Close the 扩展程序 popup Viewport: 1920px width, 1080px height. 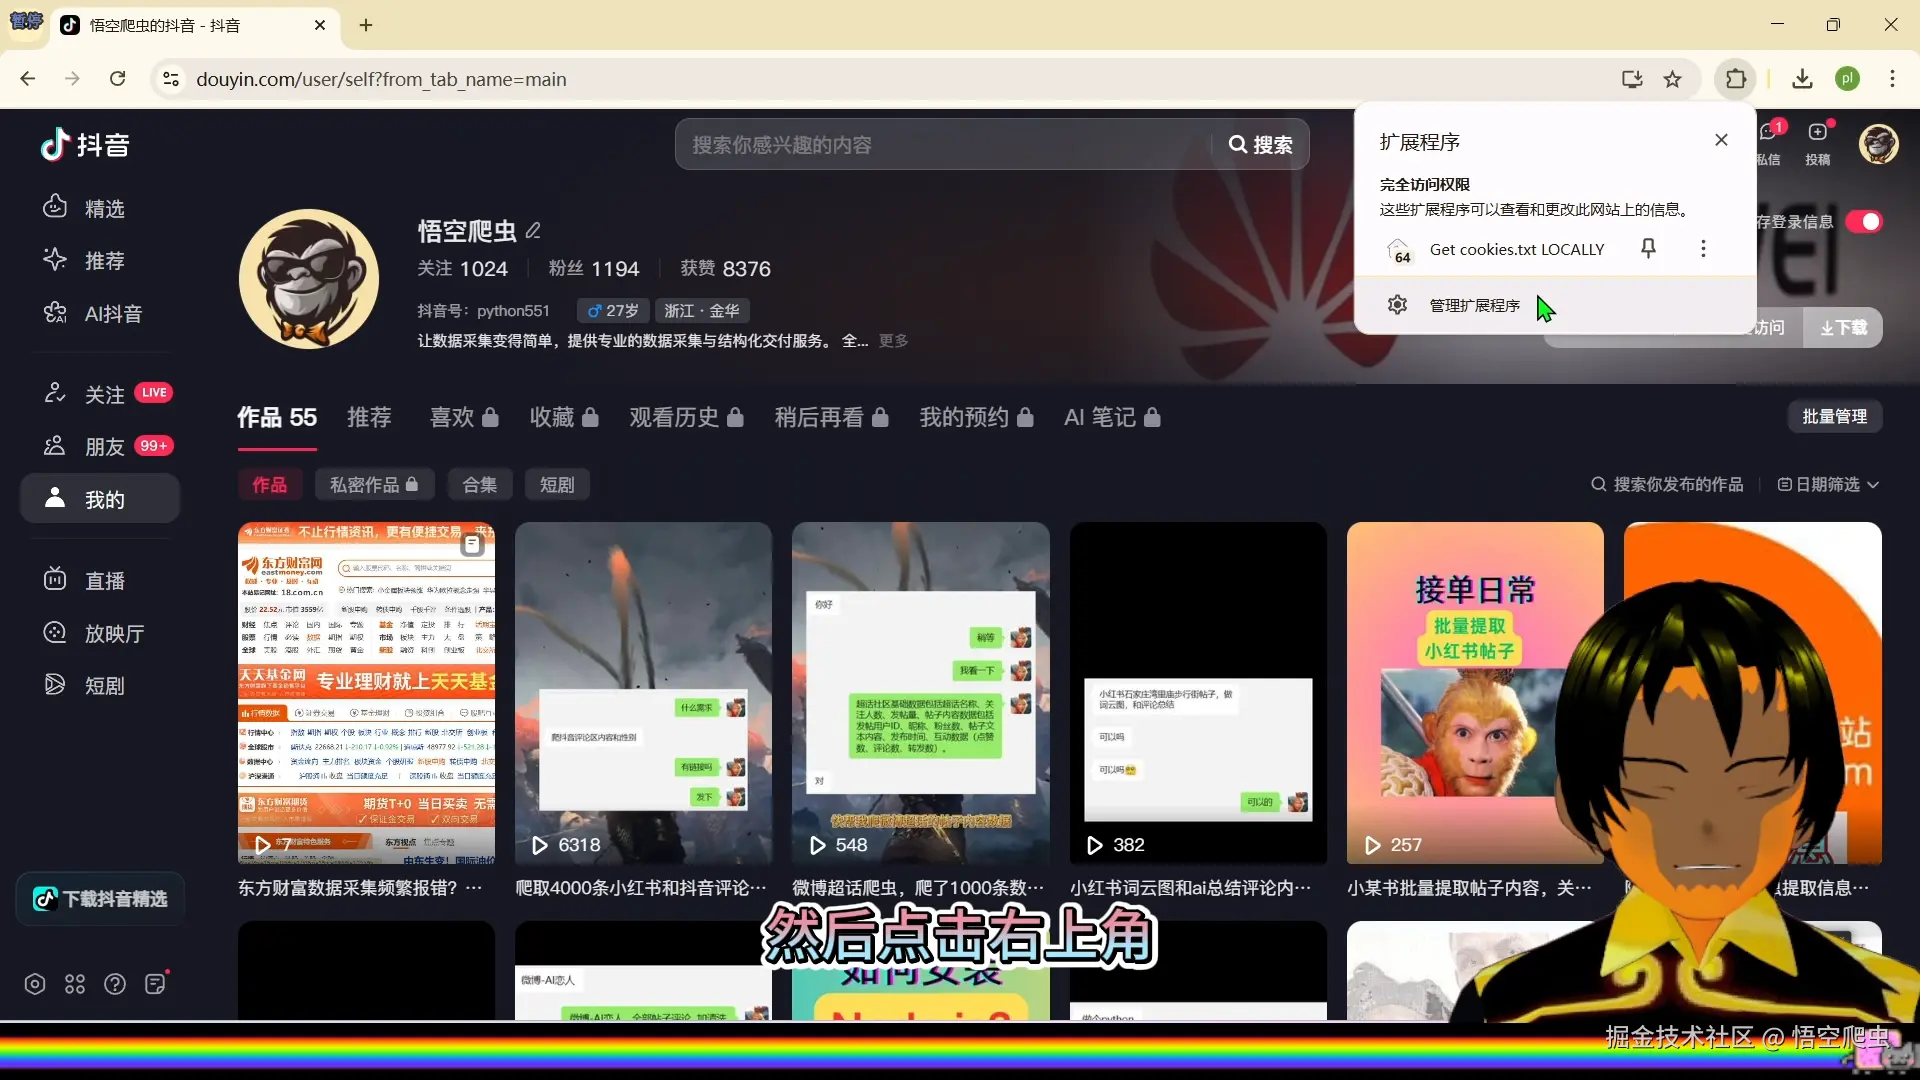1721,140
